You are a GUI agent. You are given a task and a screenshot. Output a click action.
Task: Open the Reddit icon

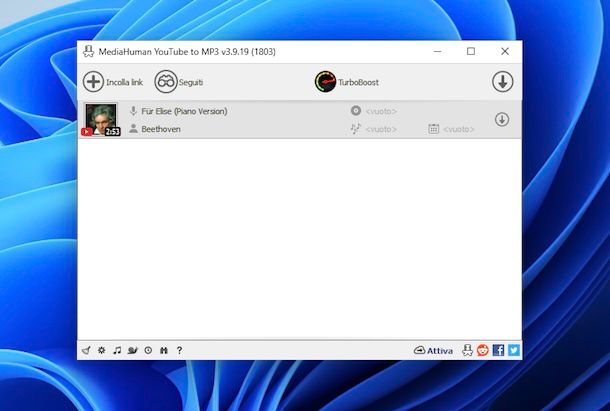pyautogui.click(x=483, y=350)
